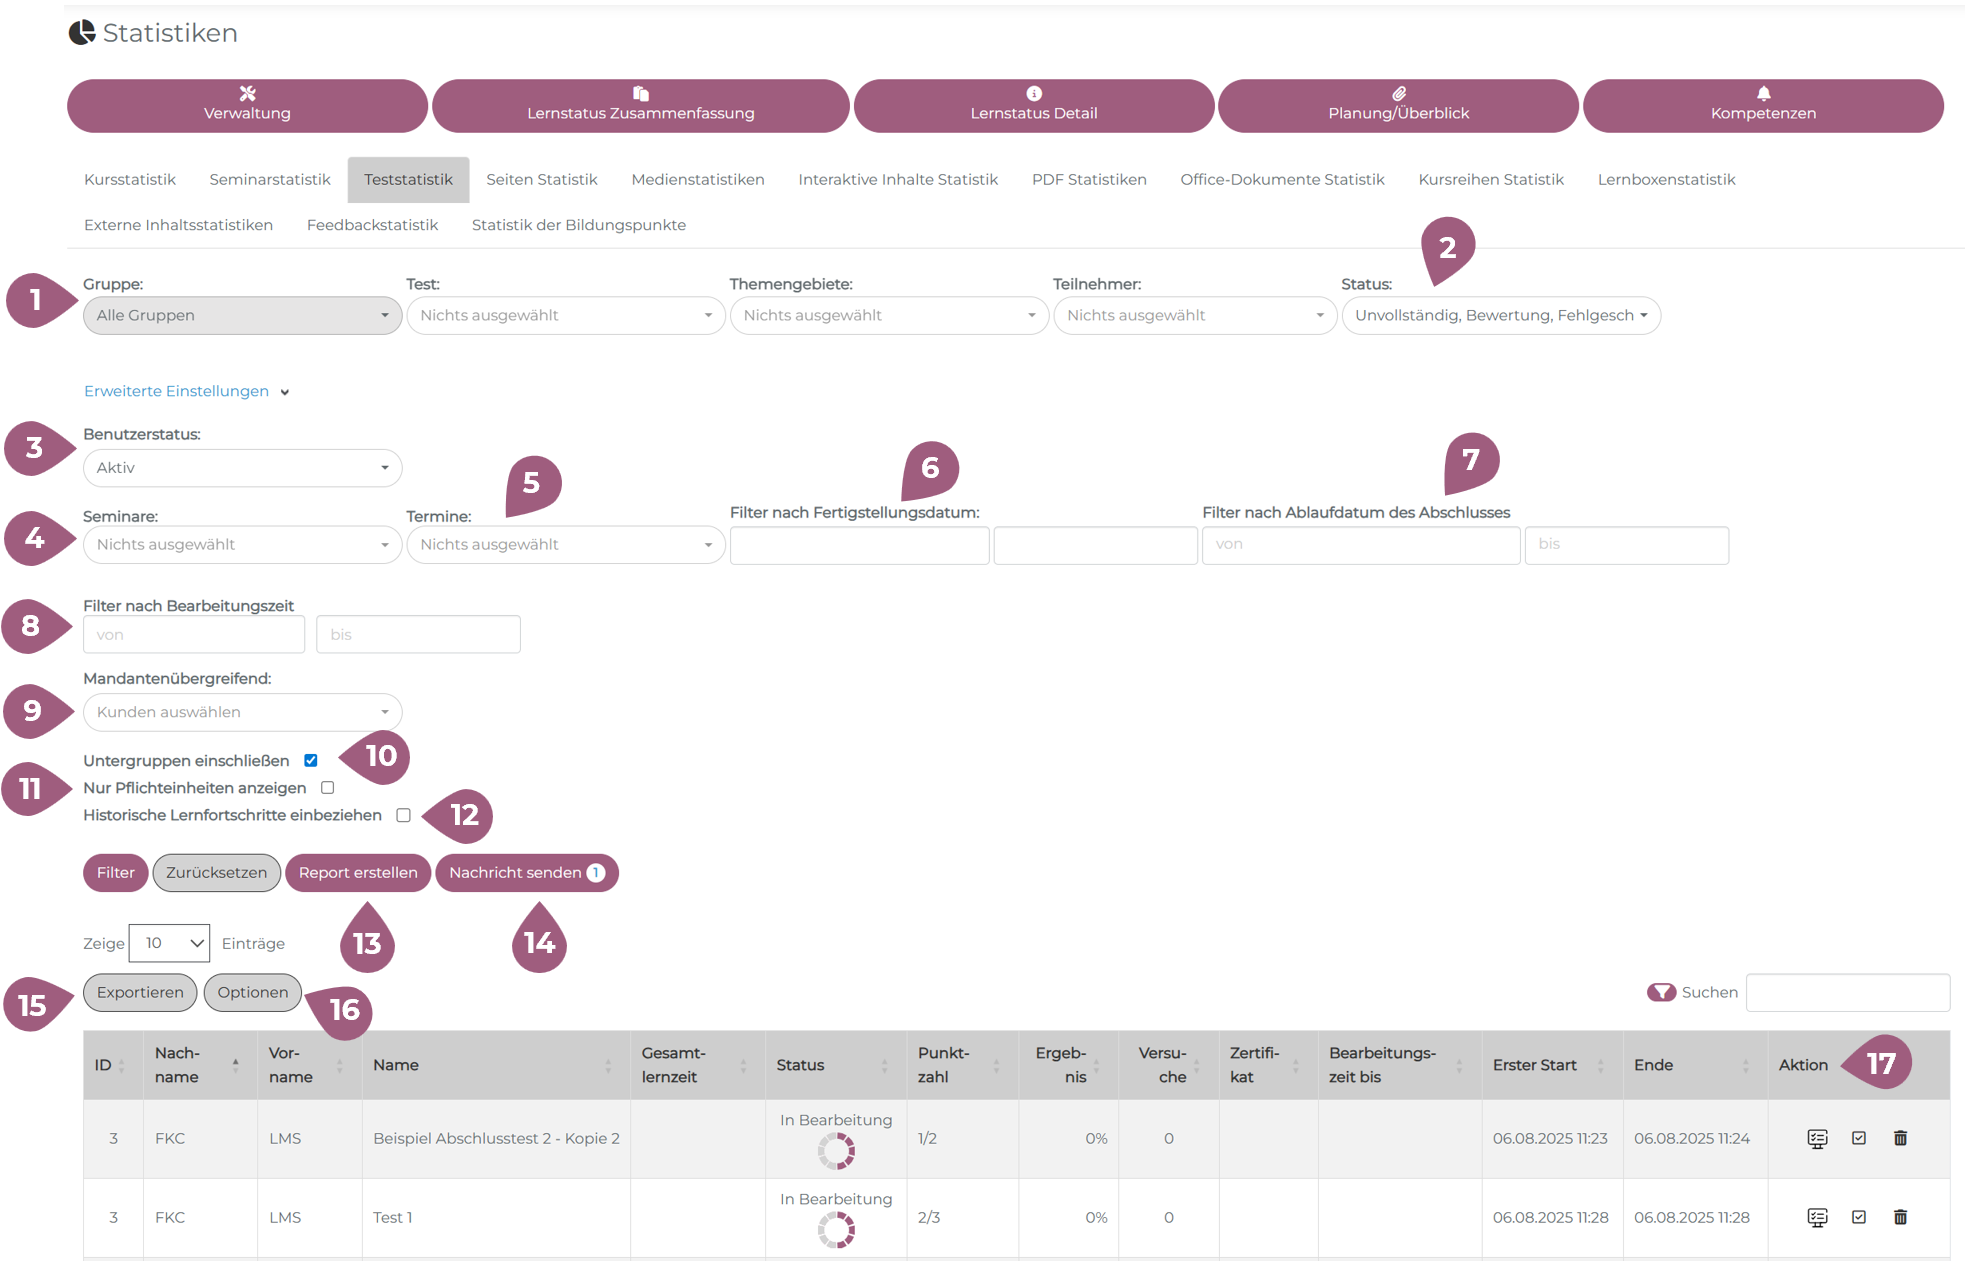Tick Historische Lernfortschritte einbeziehen checkbox
1968x1272 pixels.
tap(403, 815)
